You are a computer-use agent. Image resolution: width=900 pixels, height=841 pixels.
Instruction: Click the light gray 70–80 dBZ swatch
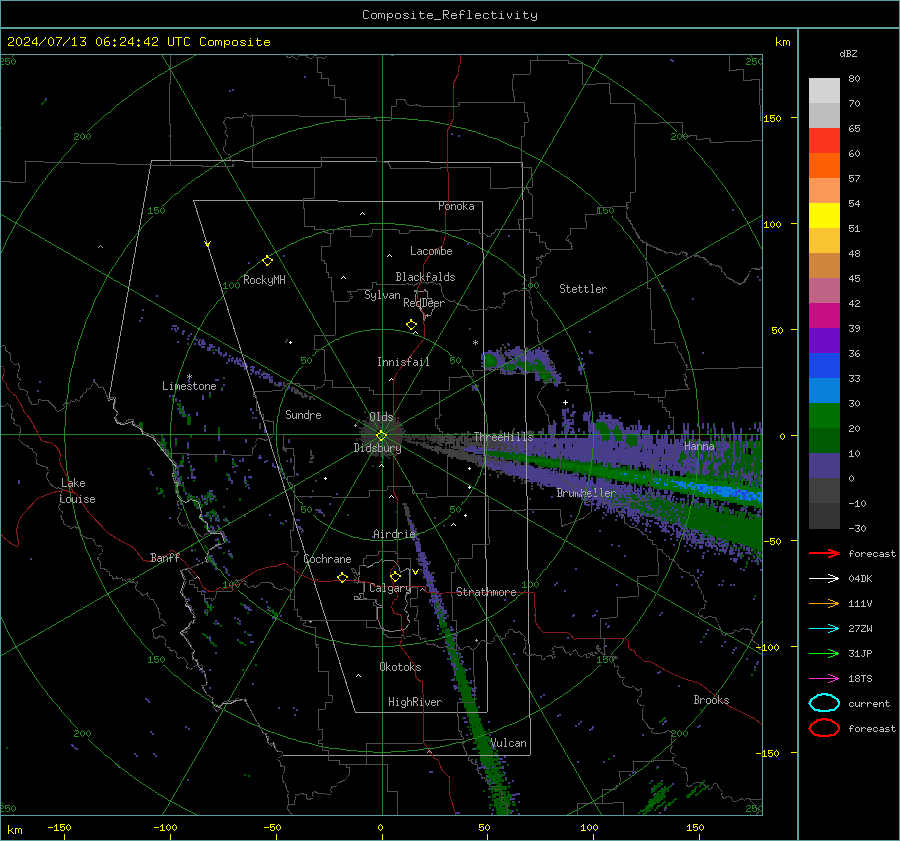click(824, 90)
